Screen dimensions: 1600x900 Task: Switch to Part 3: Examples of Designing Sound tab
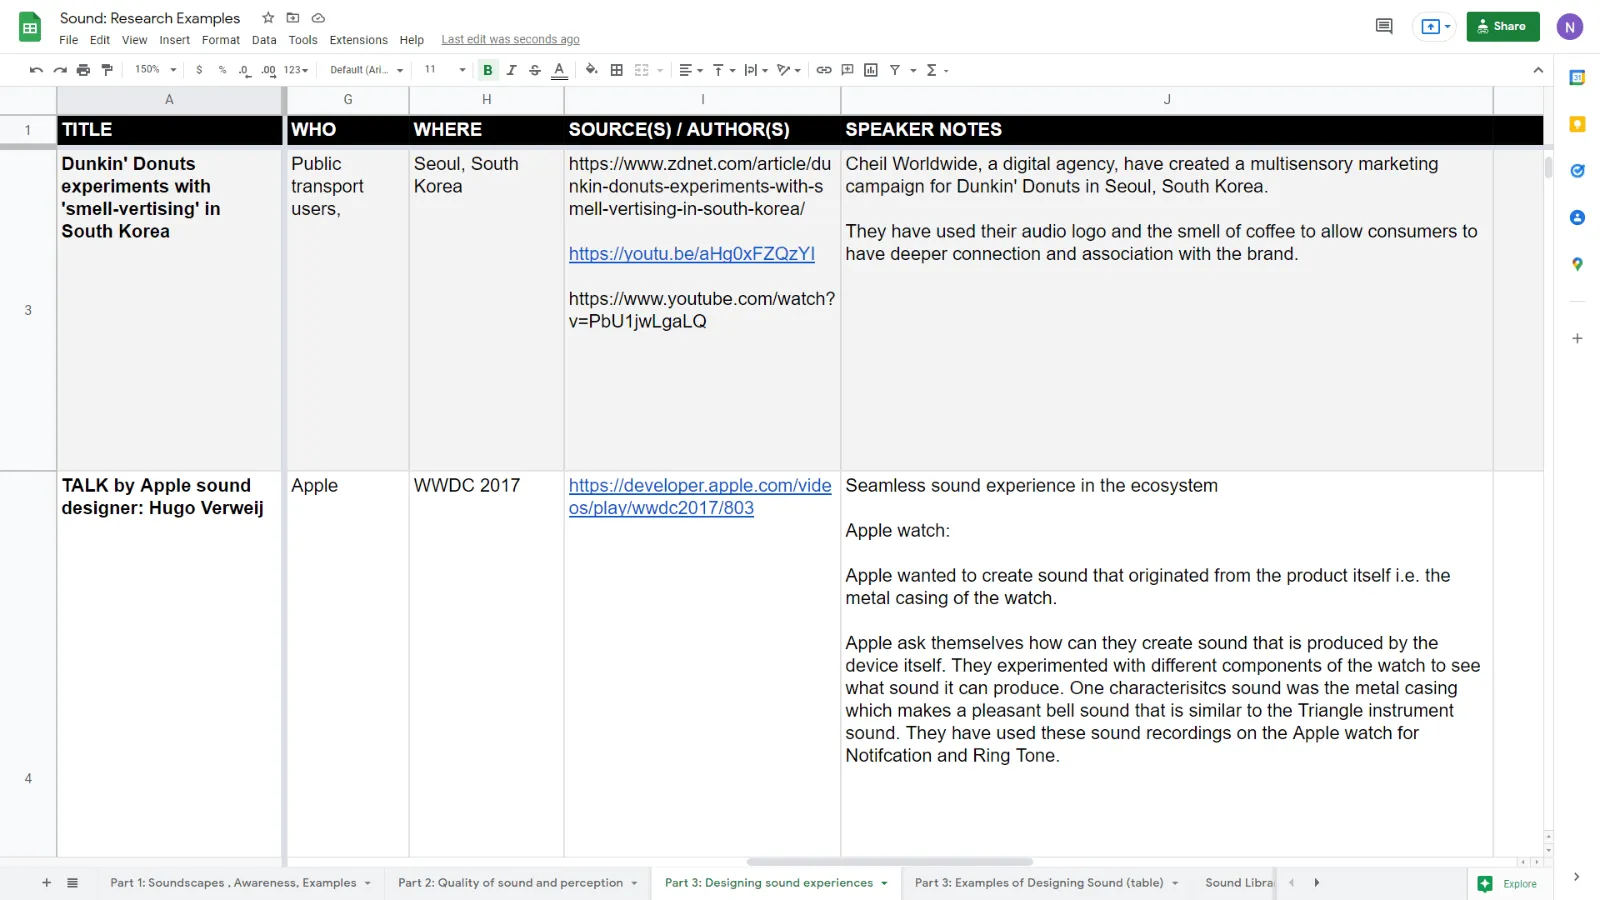[x=1046, y=883]
